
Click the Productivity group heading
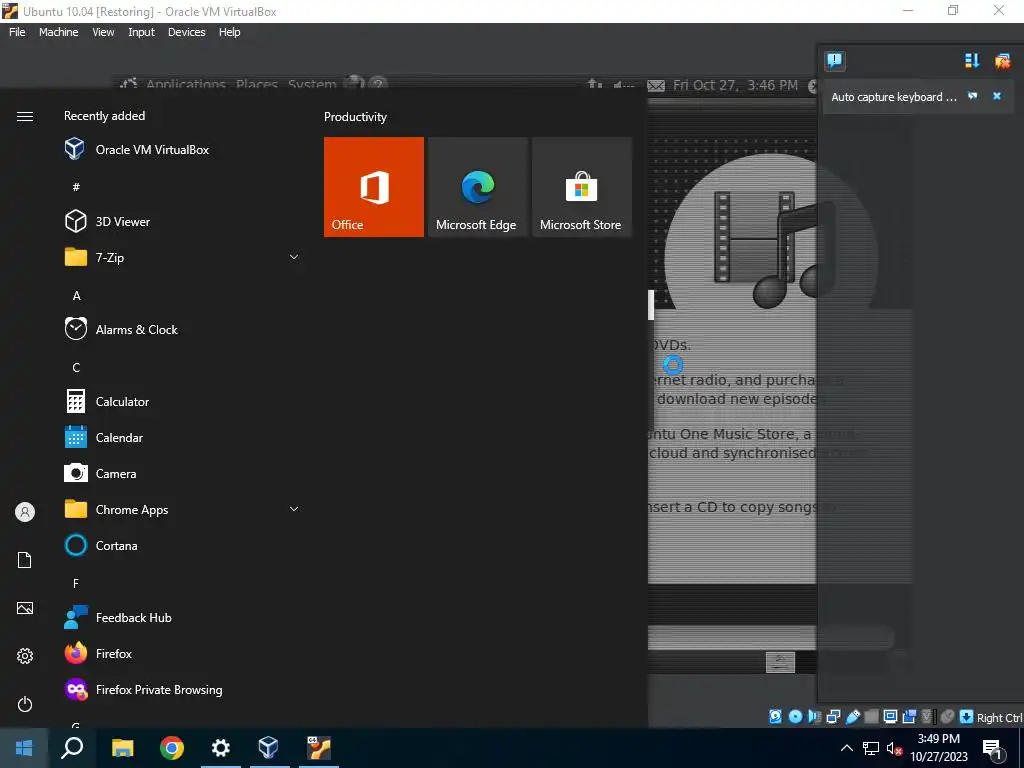click(x=355, y=117)
